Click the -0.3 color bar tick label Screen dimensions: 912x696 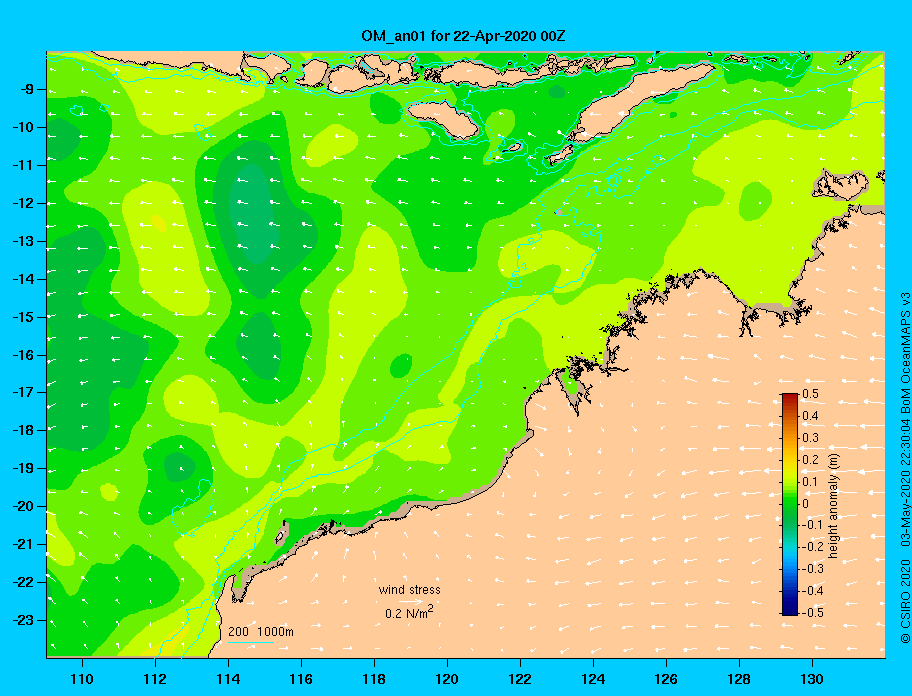coord(813,569)
